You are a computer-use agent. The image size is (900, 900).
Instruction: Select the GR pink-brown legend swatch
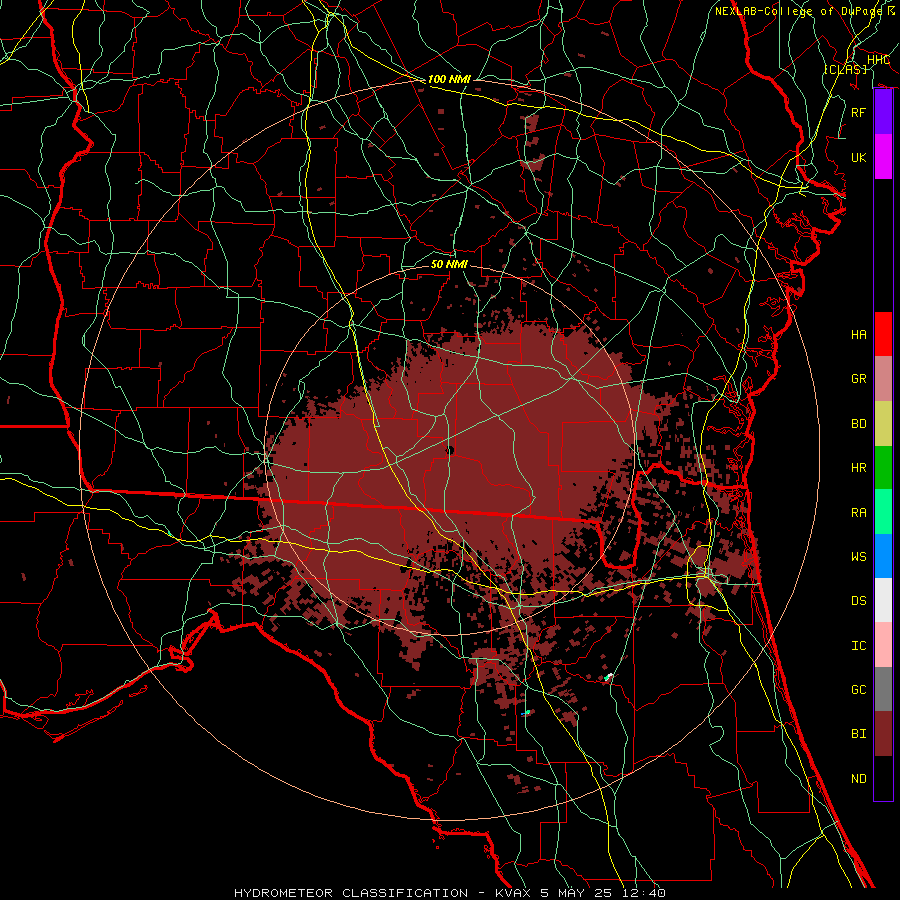point(883,378)
